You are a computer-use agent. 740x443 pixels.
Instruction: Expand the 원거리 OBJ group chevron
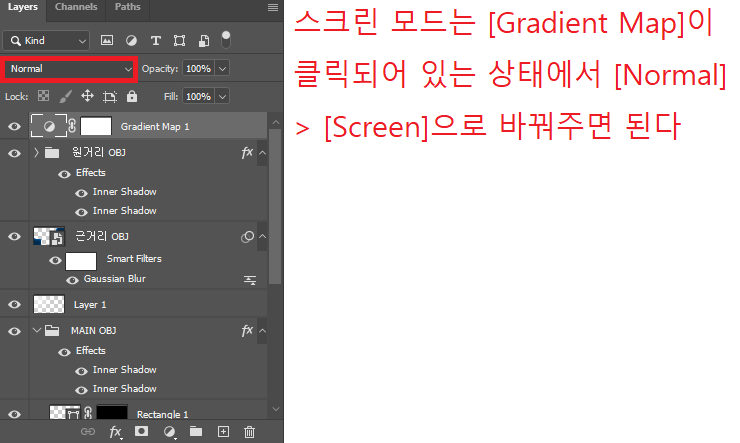[36, 152]
